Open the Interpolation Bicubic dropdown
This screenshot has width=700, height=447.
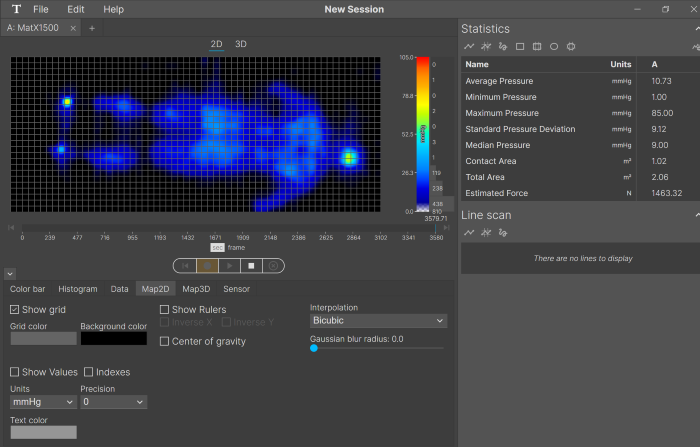[378, 321]
